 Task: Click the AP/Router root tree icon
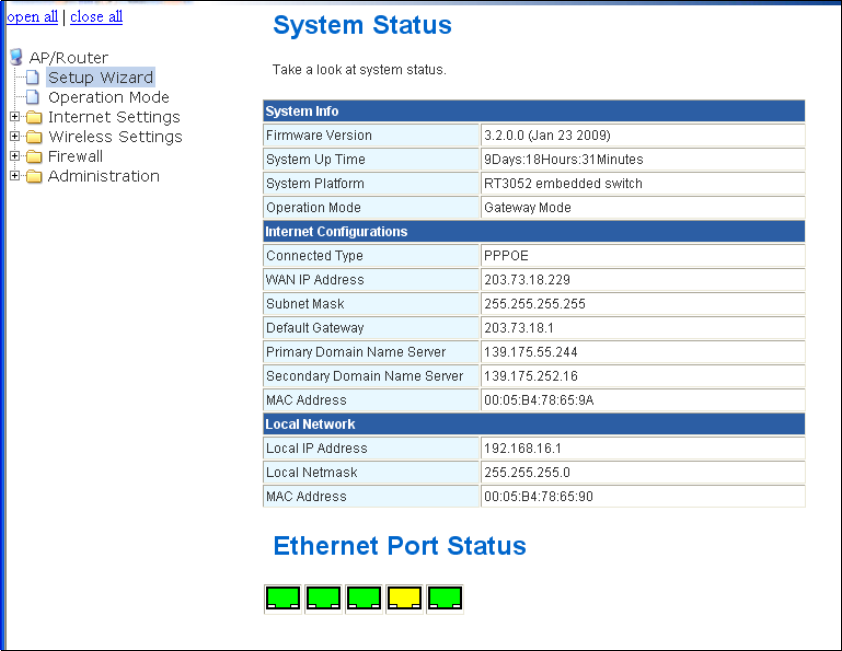[x=16, y=57]
